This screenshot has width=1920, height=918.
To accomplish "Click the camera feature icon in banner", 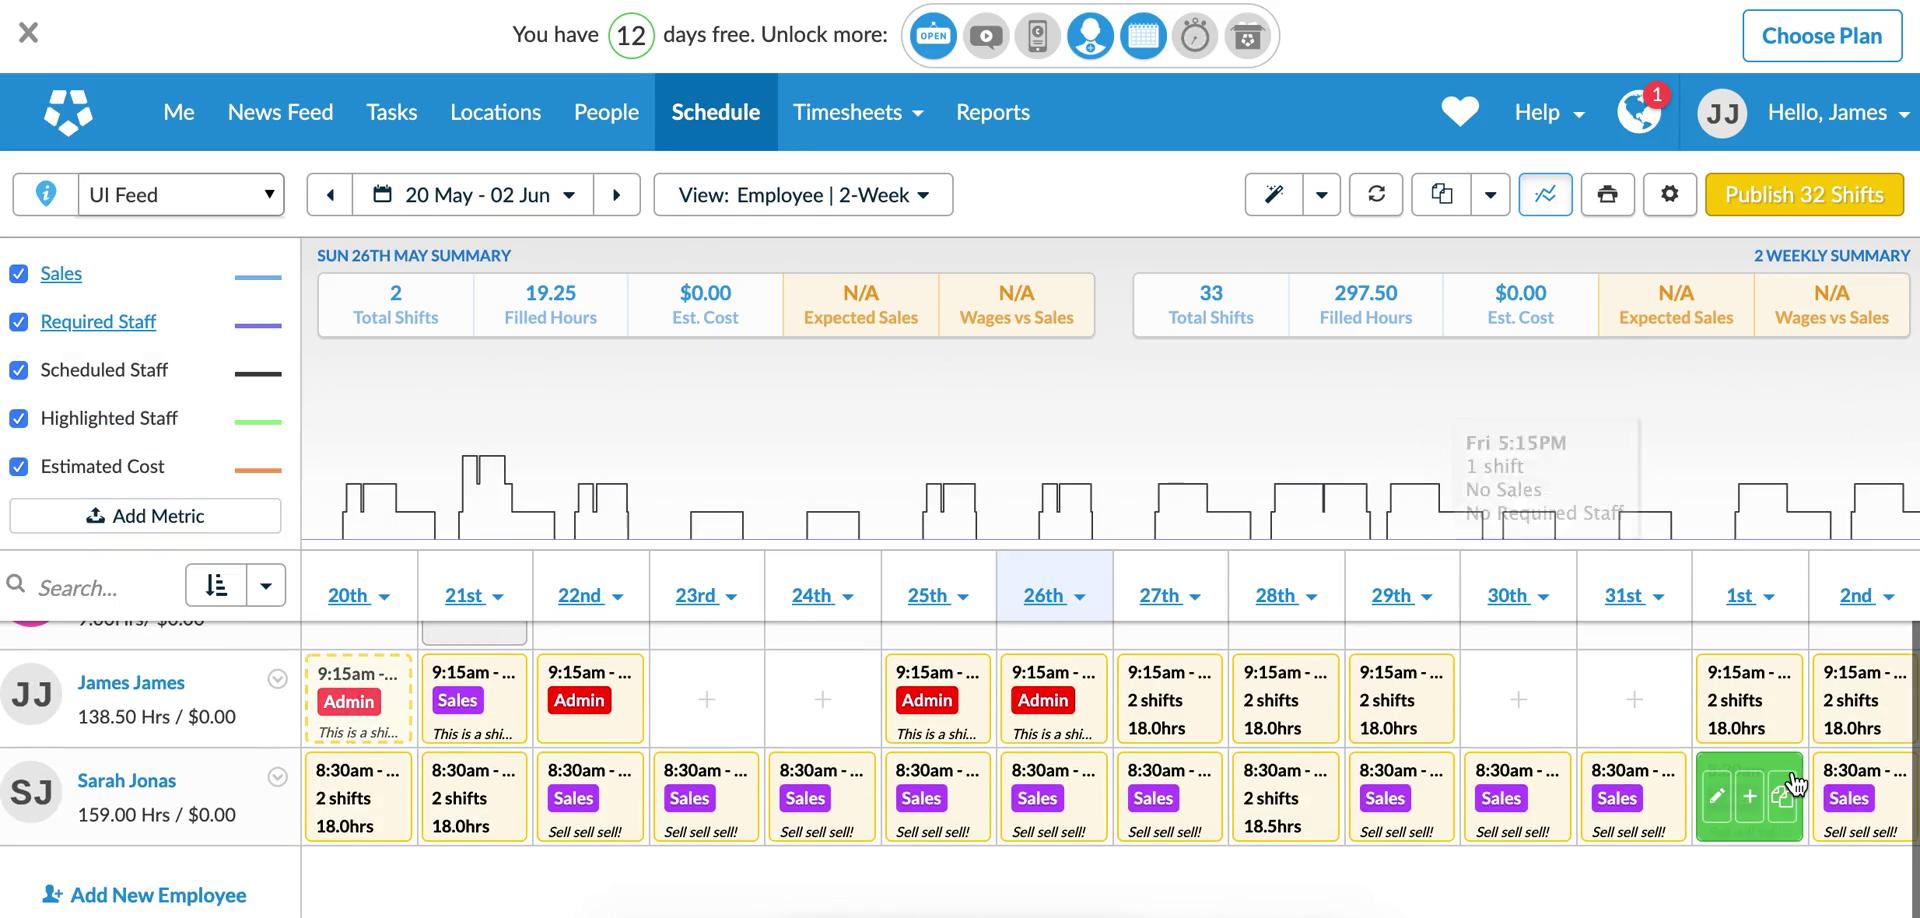I will (986, 36).
